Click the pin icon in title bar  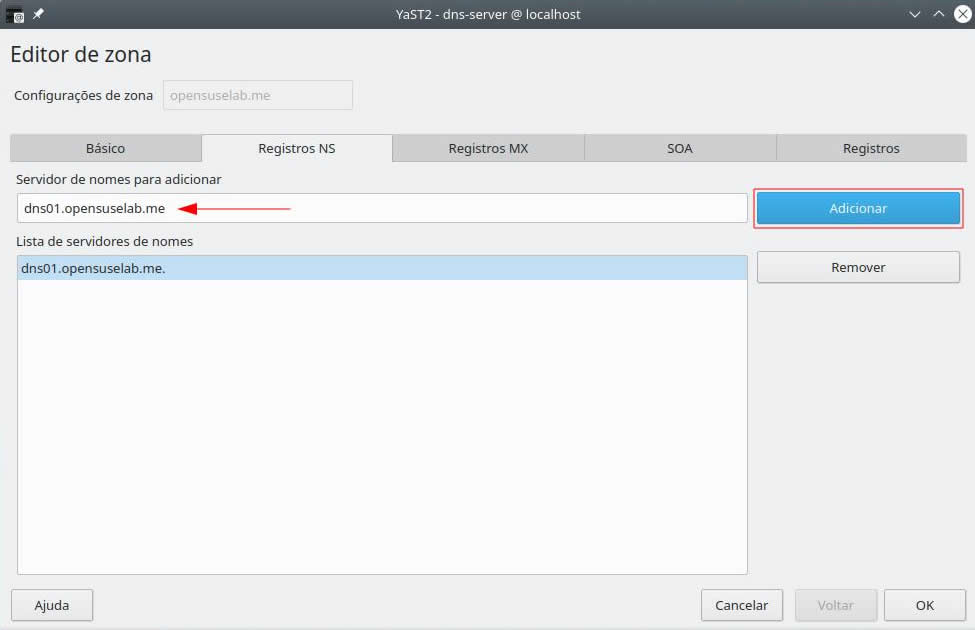point(38,14)
